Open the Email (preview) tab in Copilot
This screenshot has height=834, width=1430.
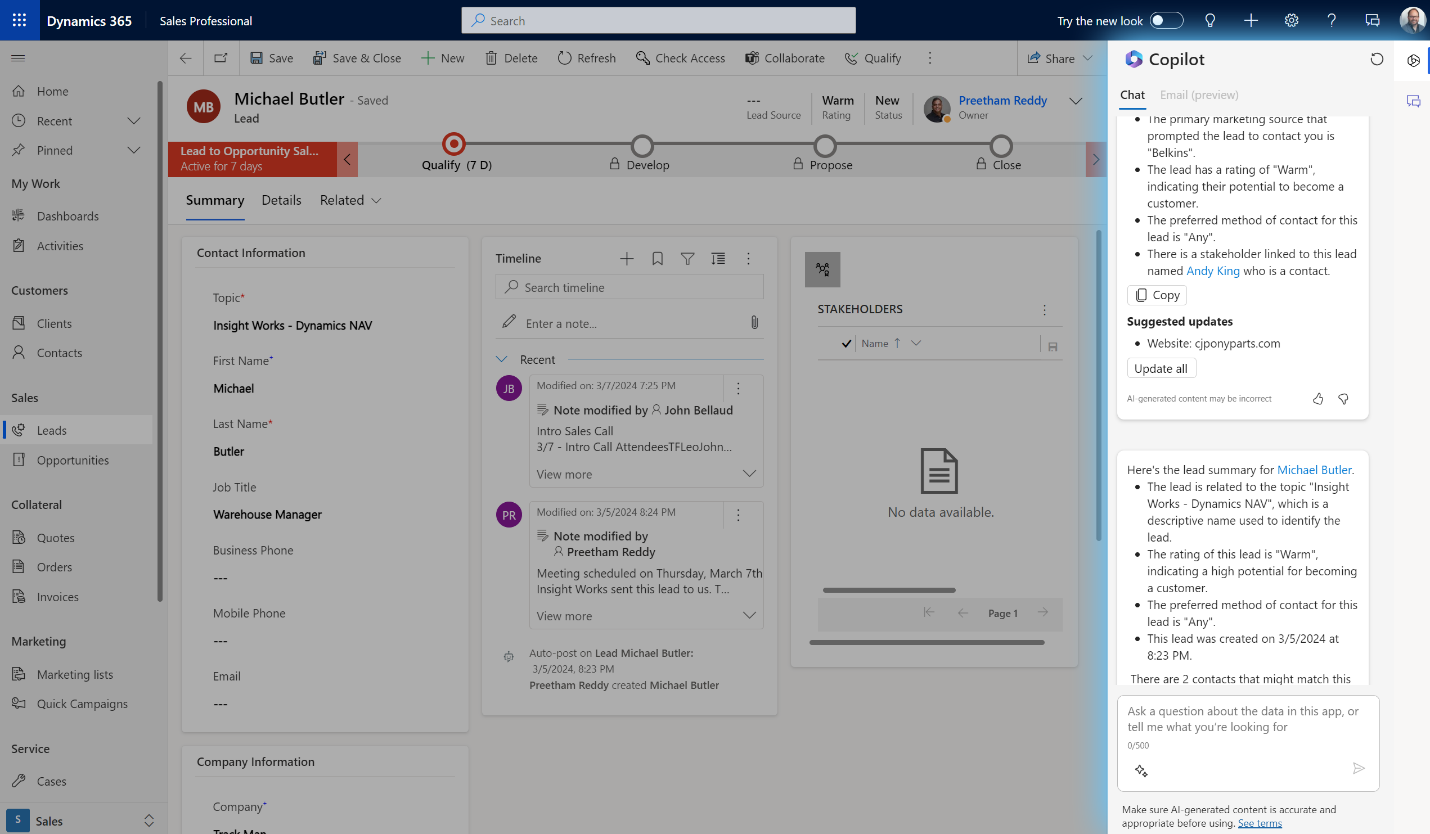pos(1199,95)
